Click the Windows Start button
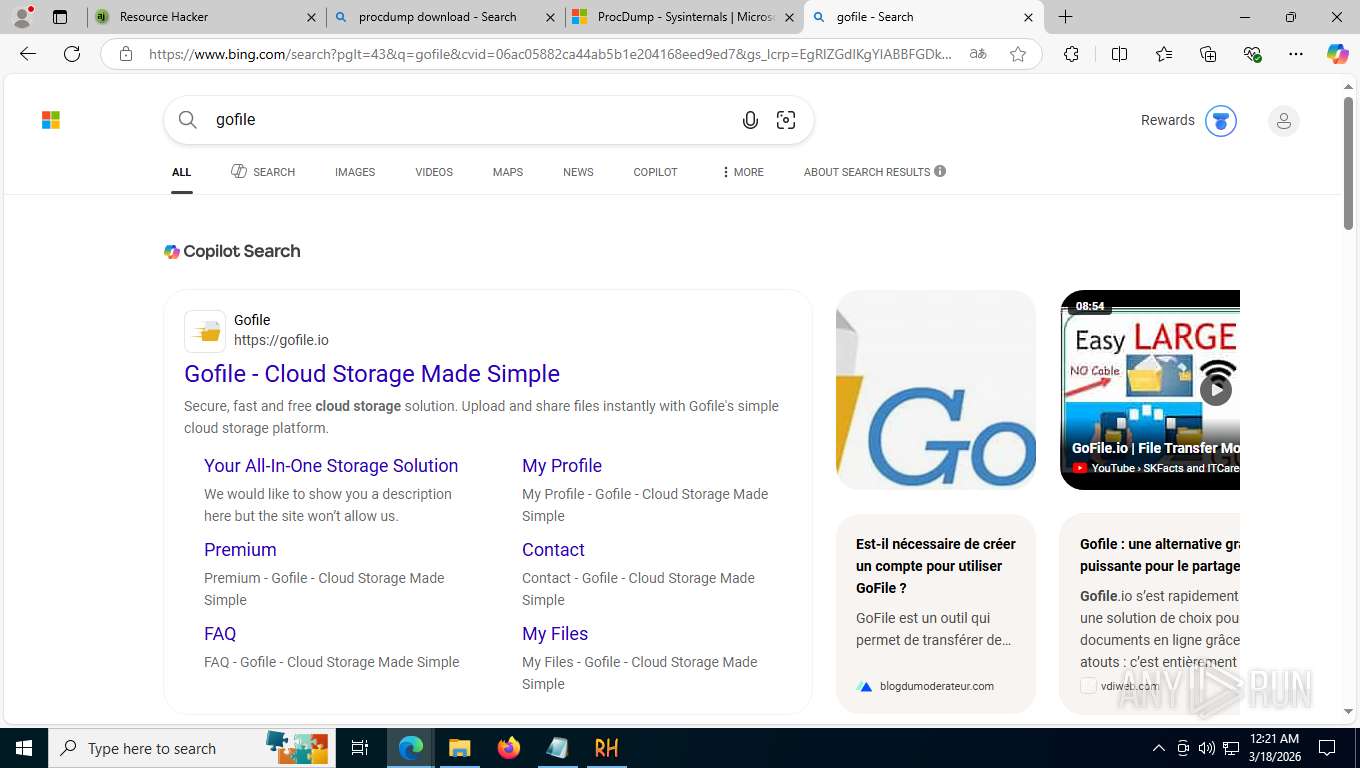The image size is (1360, 768). click(x=24, y=748)
